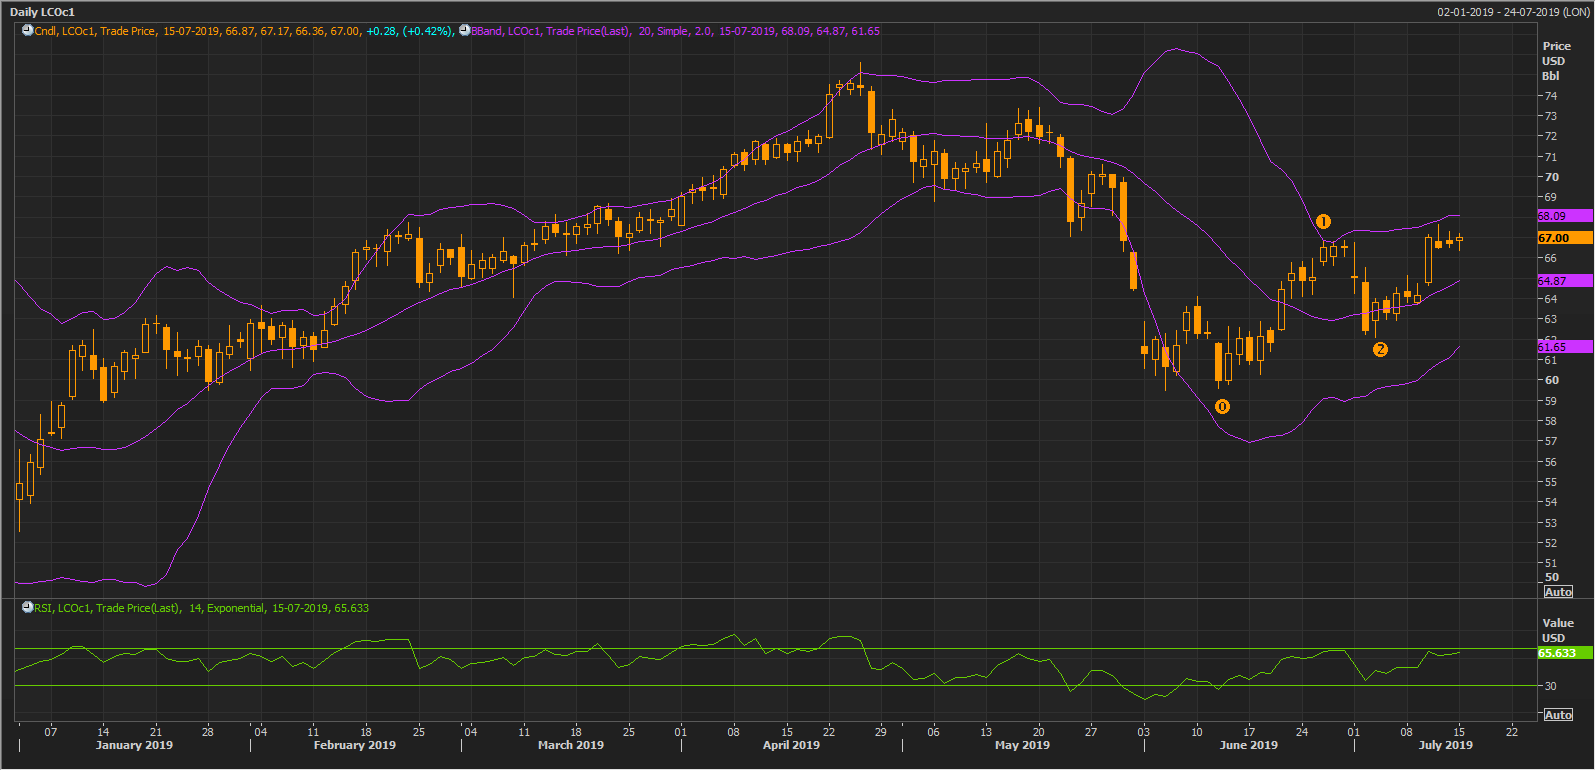Select chart marker labeled 1
The width and height of the screenshot is (1596, 771).
click(x=1323, y=221)
